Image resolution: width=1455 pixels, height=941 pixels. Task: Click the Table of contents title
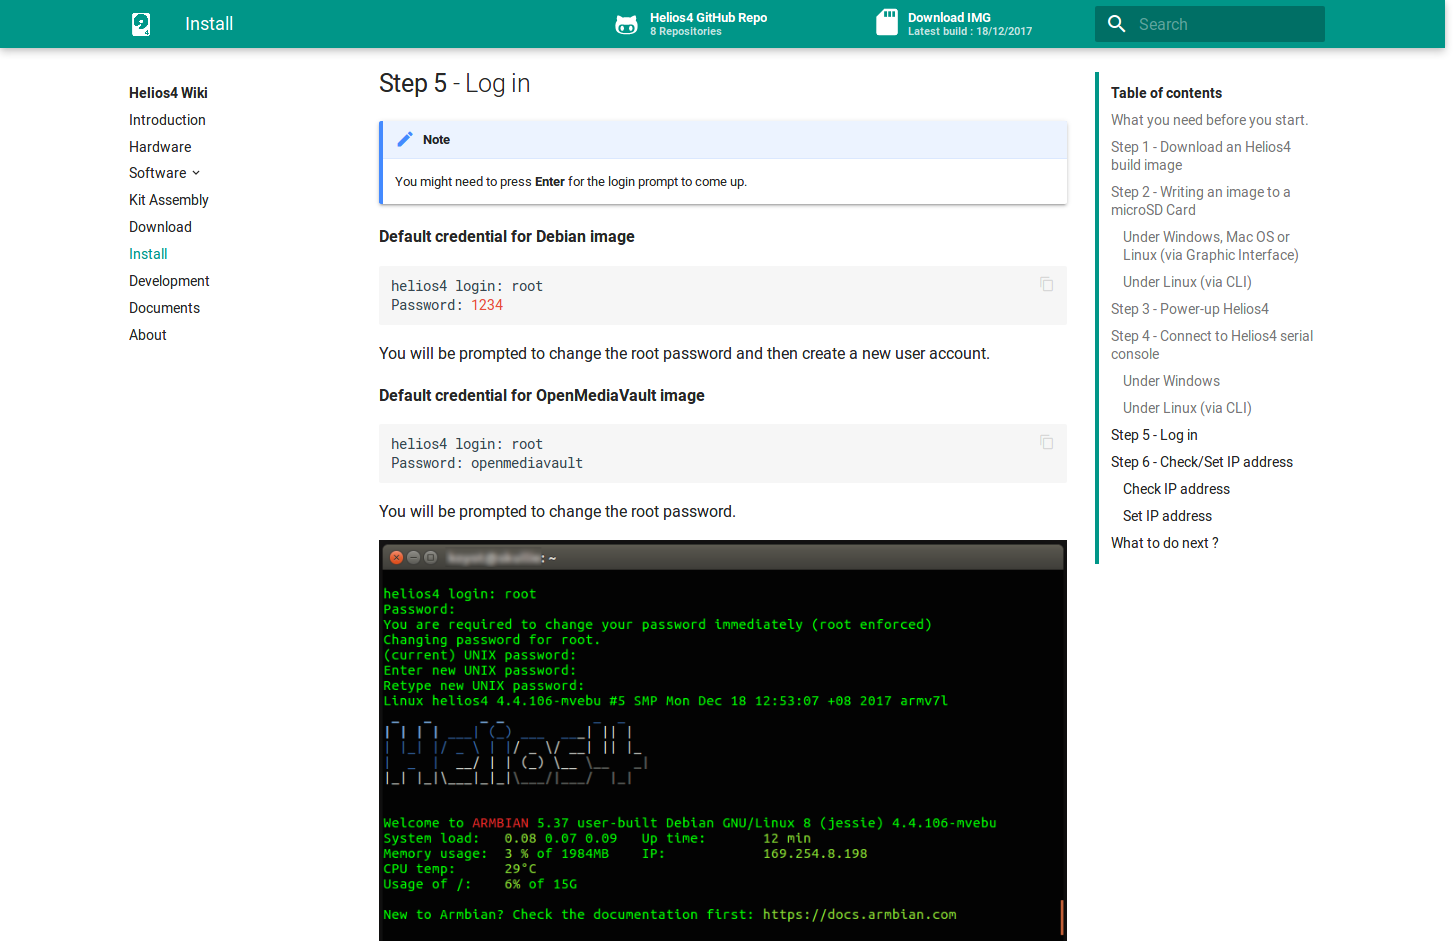[1166, 93]
